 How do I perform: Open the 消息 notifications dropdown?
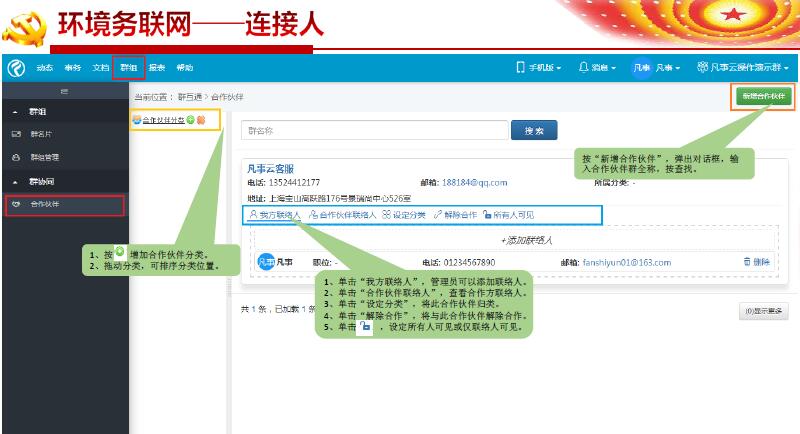point(597,68)
